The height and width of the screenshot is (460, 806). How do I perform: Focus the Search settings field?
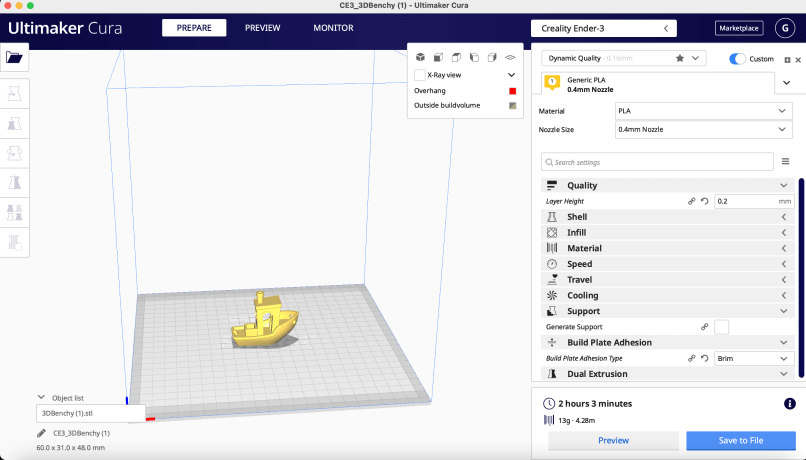point(657,162)
